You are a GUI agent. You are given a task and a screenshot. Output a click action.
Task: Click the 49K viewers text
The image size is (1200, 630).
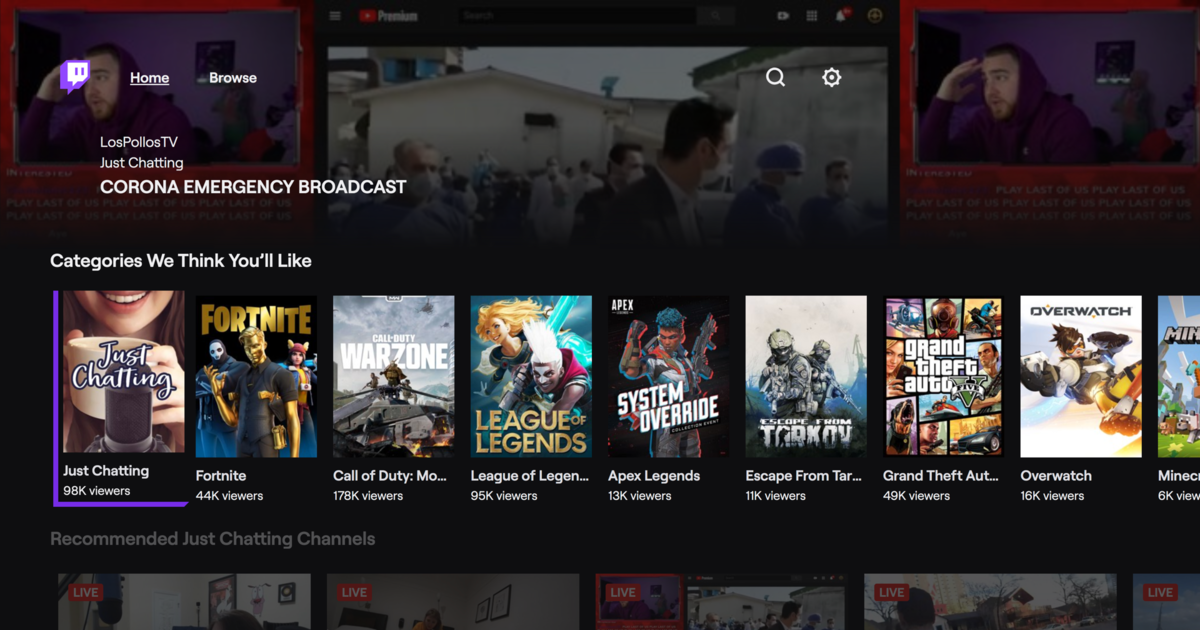916,496
